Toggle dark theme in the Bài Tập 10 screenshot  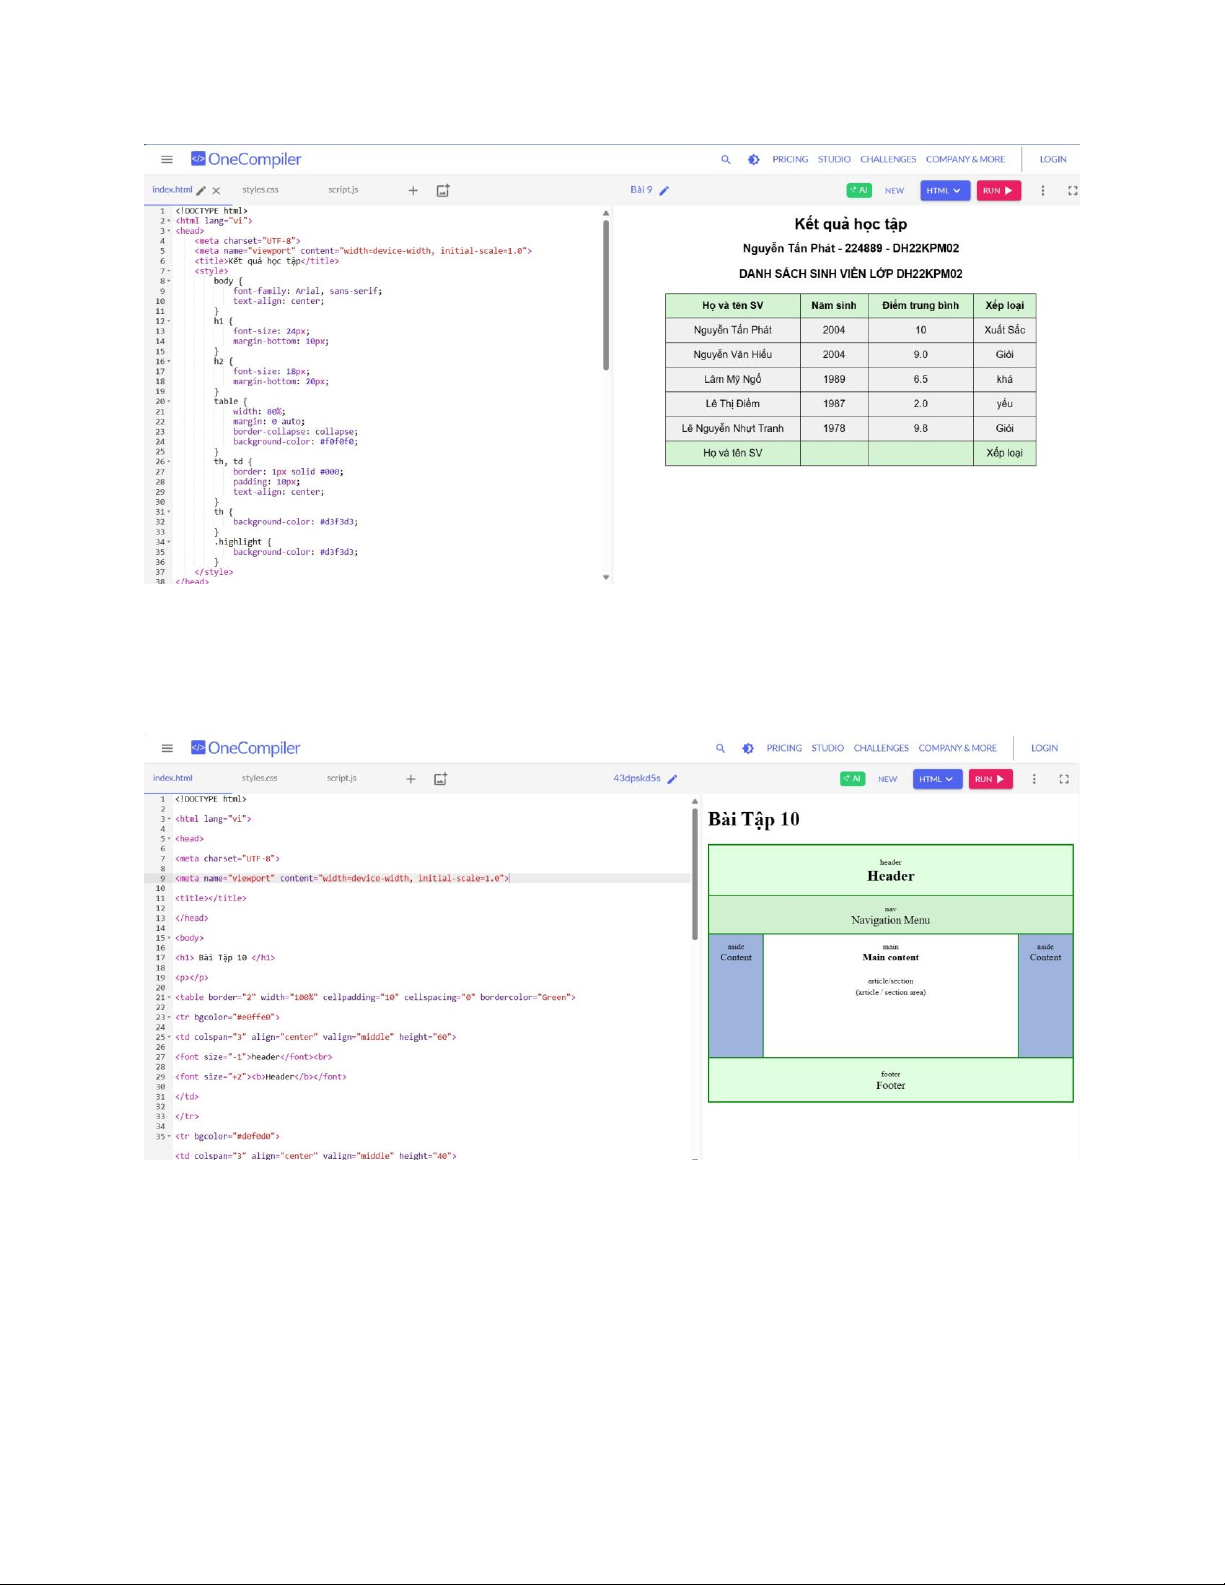pos(748,748)
